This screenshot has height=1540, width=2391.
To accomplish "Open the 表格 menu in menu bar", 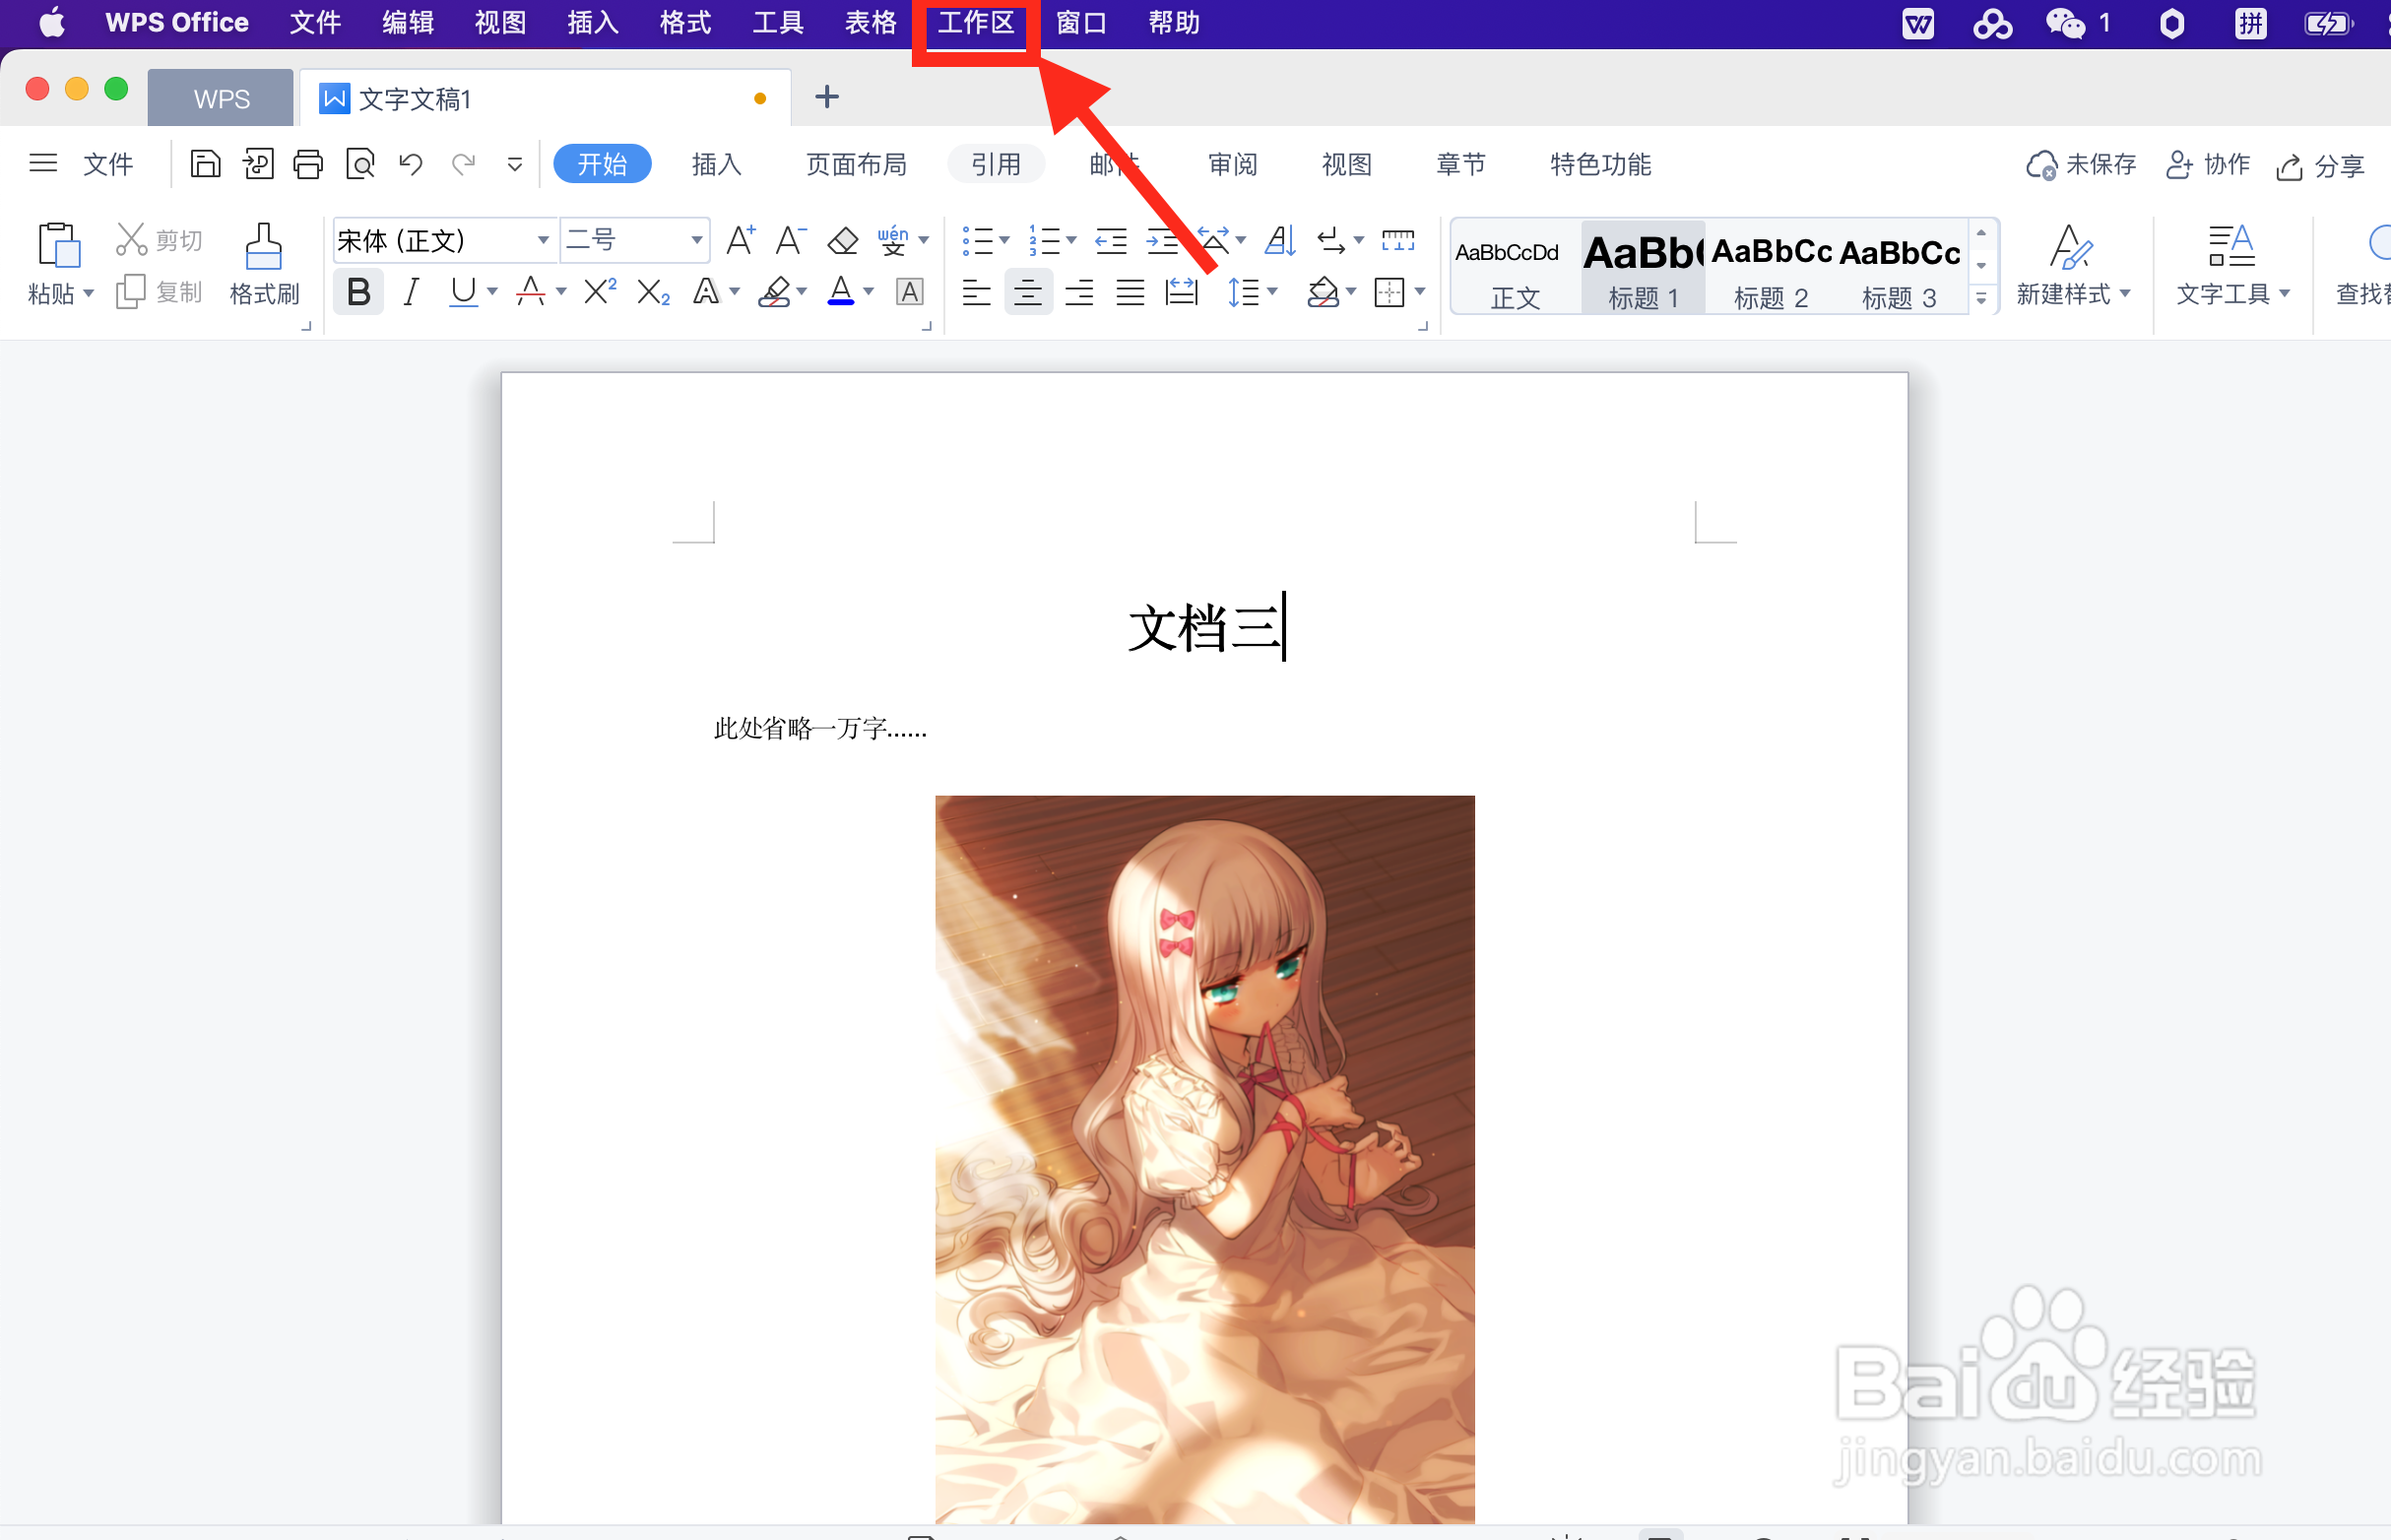I will tap(870, 23).
